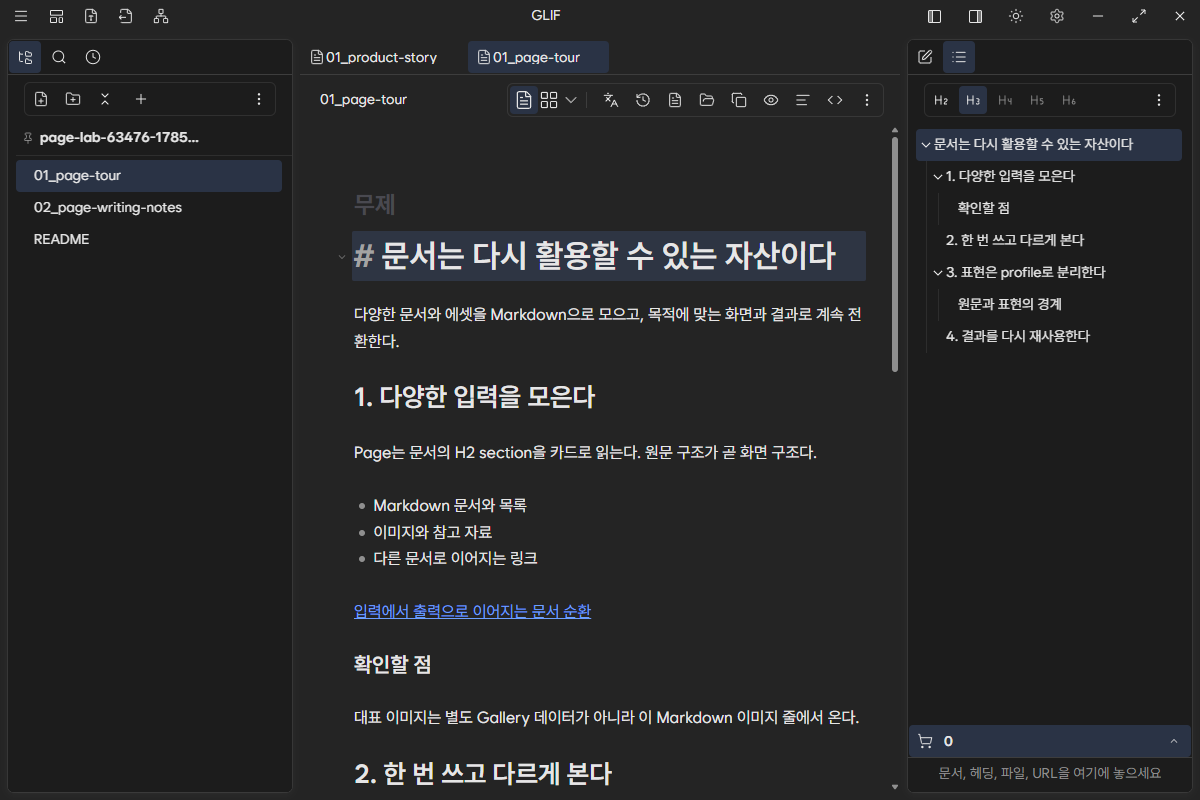Click the cart icon with count 0
This screenshot has height=800, width=1200.
[x=925, y=741]
